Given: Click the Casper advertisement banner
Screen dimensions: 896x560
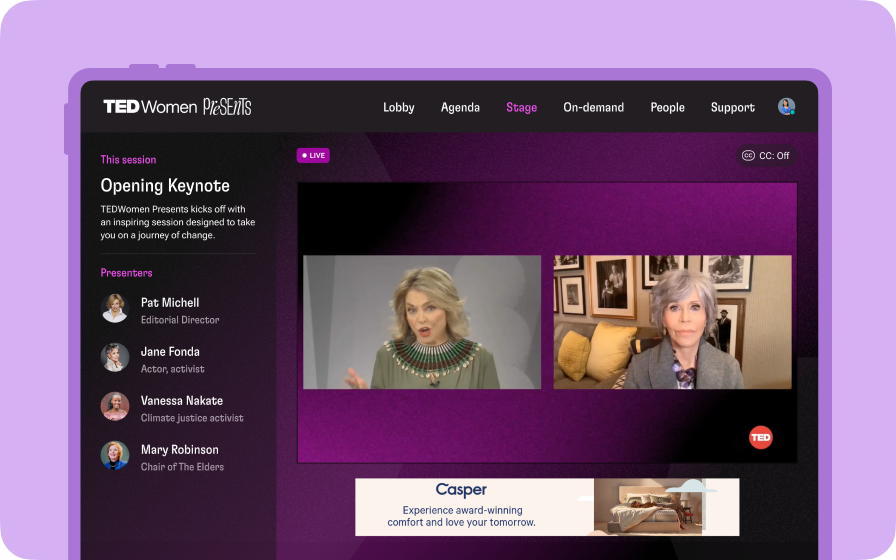Looking at the screenshot, I should pos(547,507).
